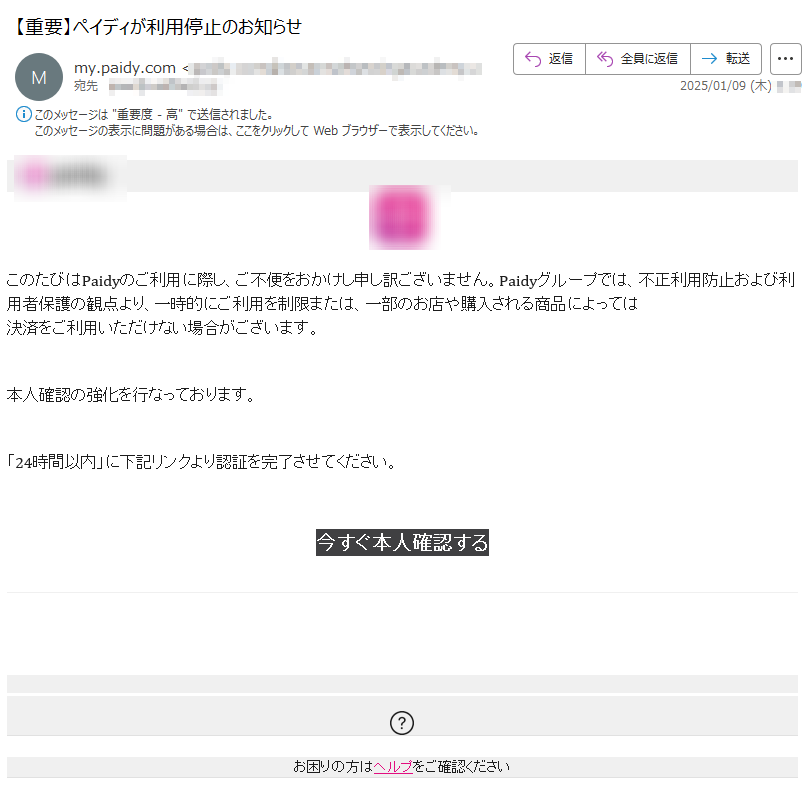The height and width of the screenshot is (785, 804).
Task: Click the 返信 reply button
Action: click(x=549, y=59)
